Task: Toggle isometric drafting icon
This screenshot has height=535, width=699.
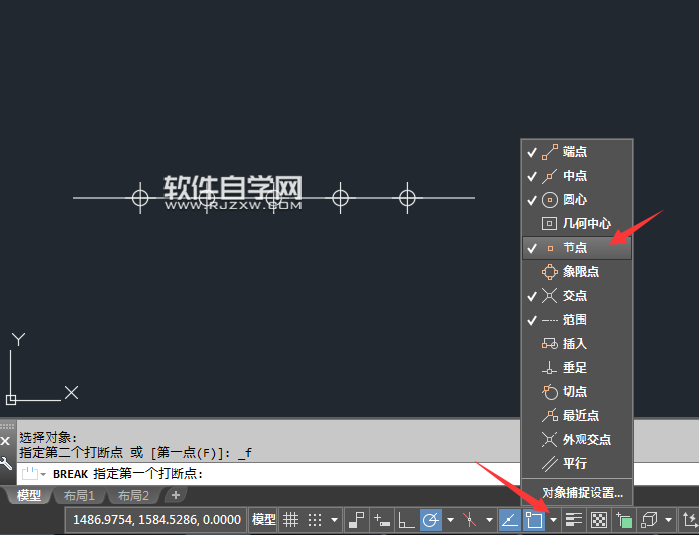Action: 469,520
